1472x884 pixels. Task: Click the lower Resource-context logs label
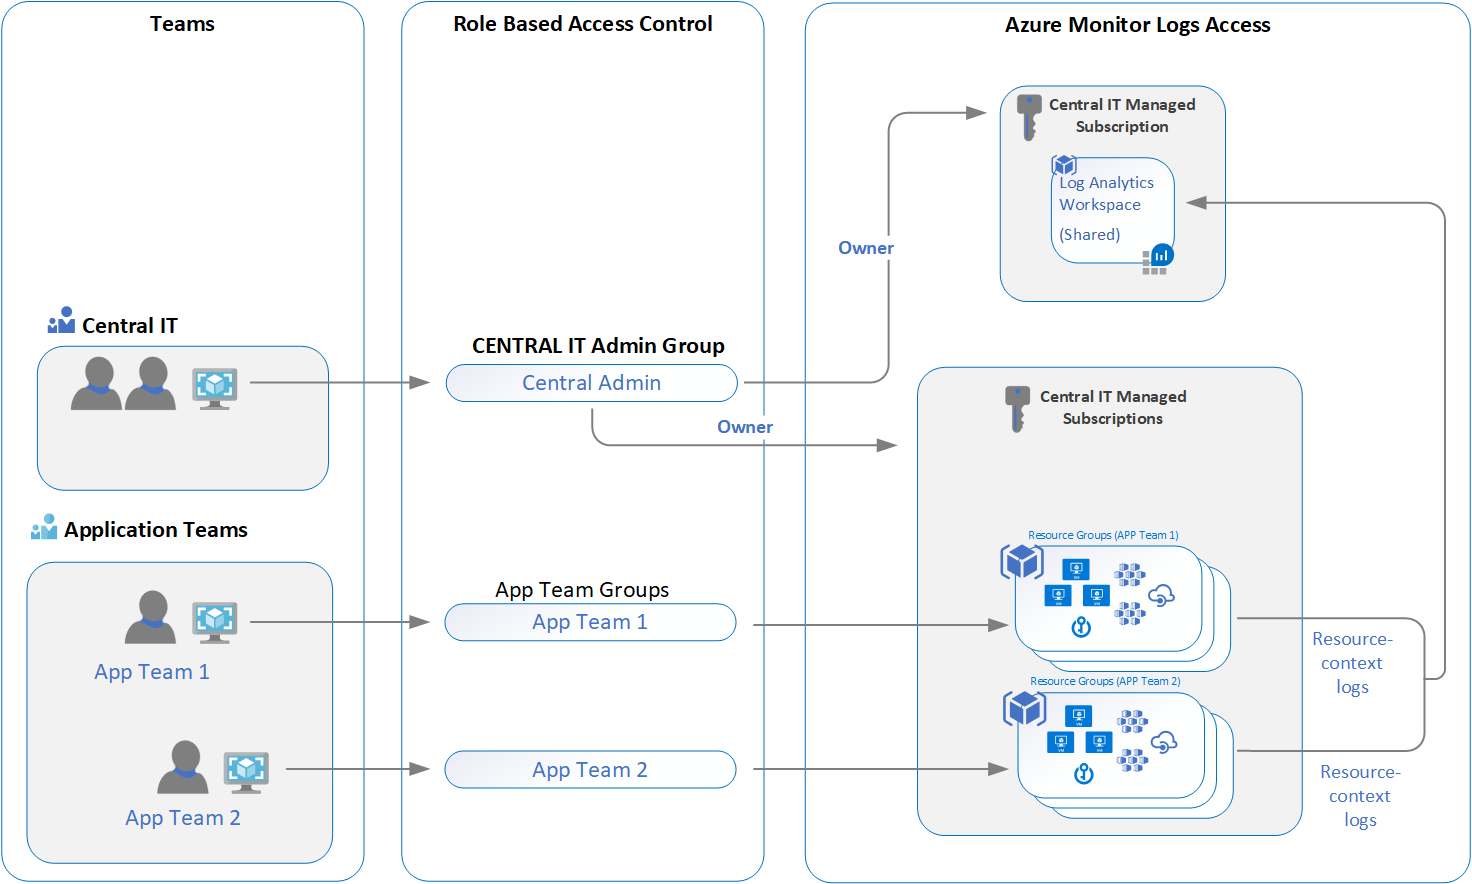(x=1360, y=796)
